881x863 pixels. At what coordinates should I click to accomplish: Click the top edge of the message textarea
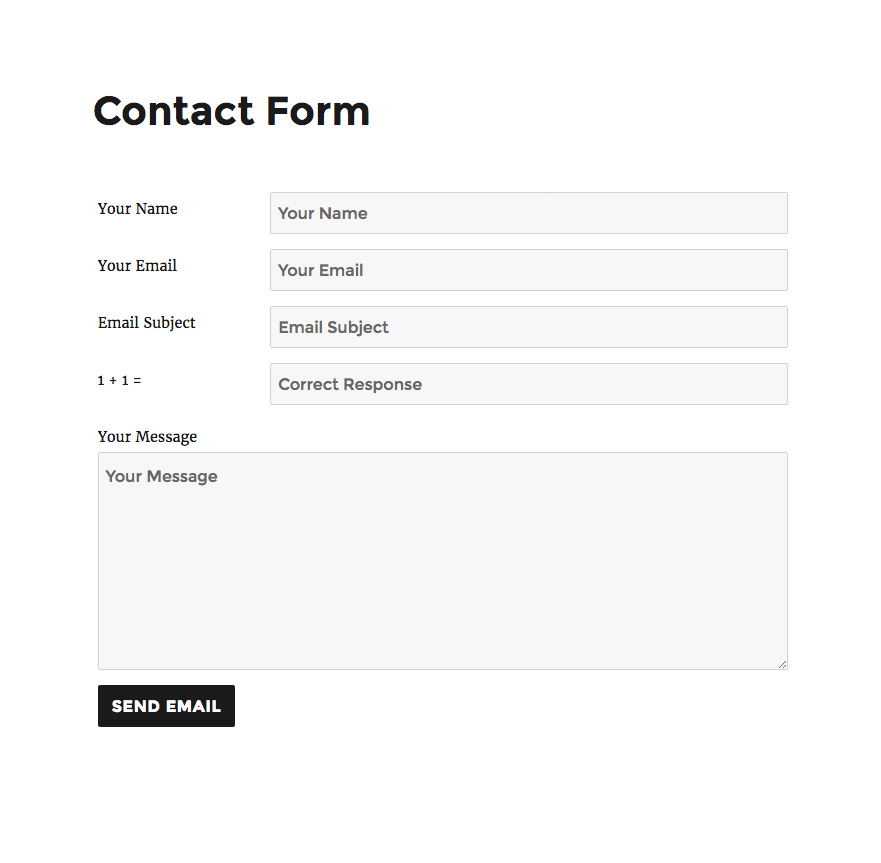click(442, 452)
